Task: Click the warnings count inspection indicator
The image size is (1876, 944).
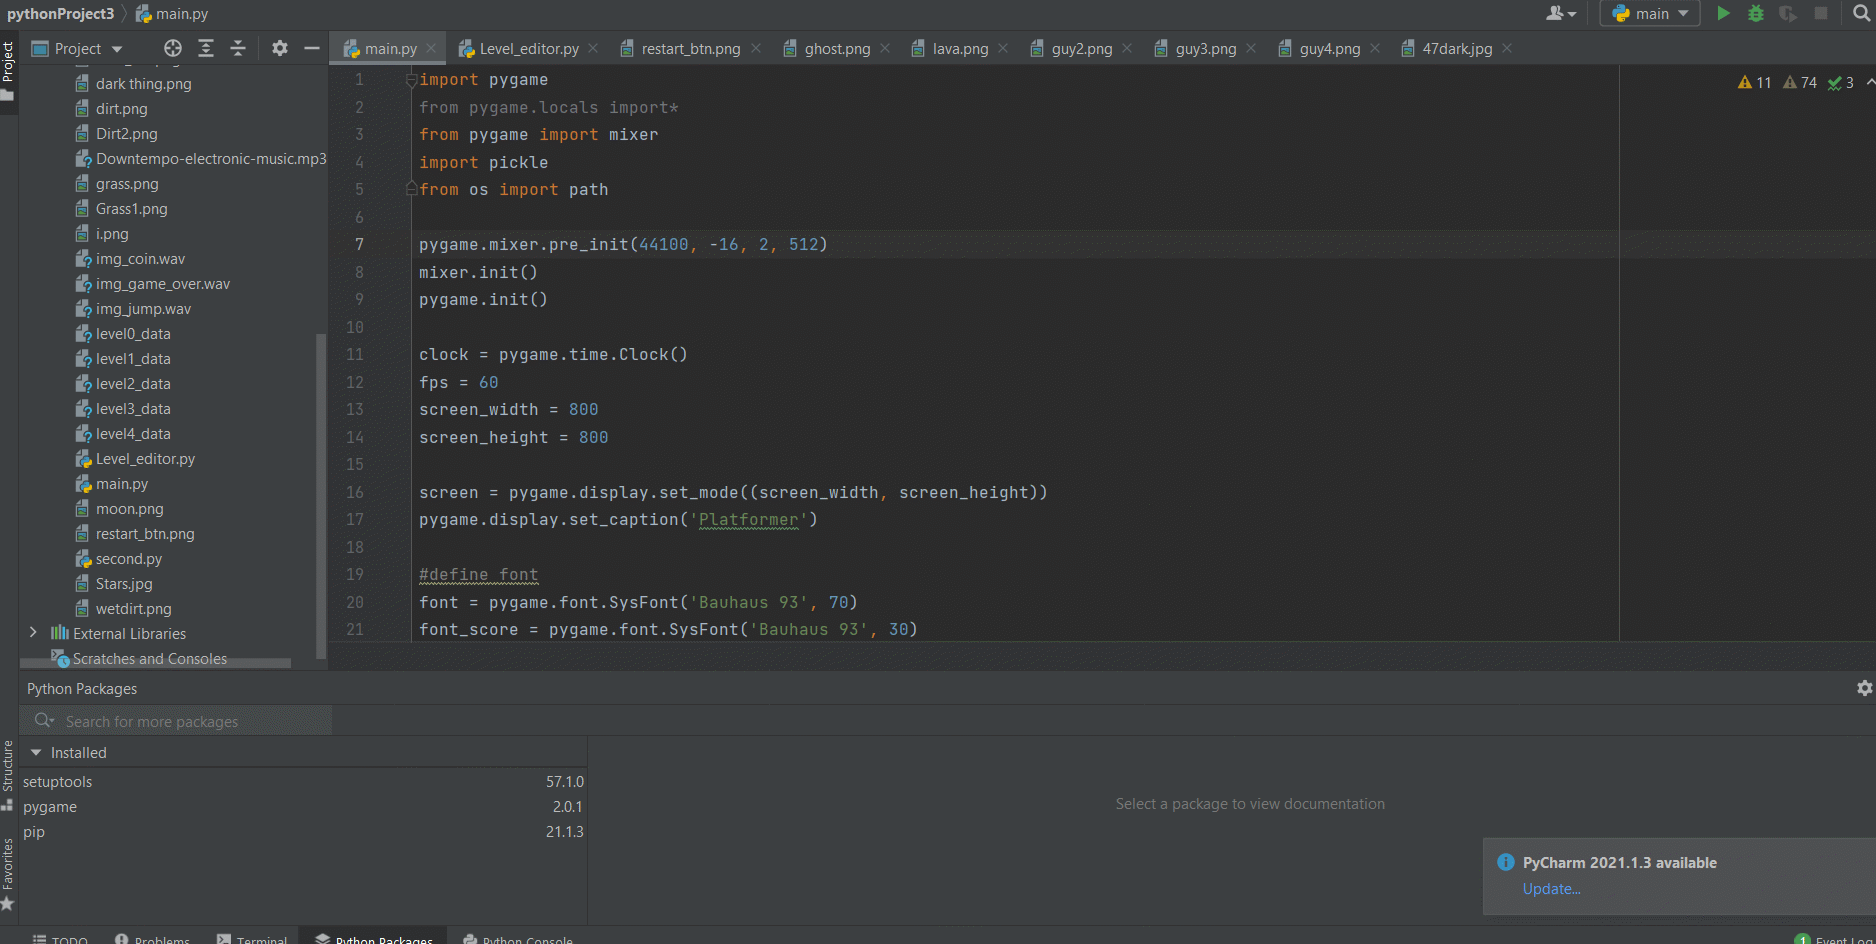Action: [1754, 83]
